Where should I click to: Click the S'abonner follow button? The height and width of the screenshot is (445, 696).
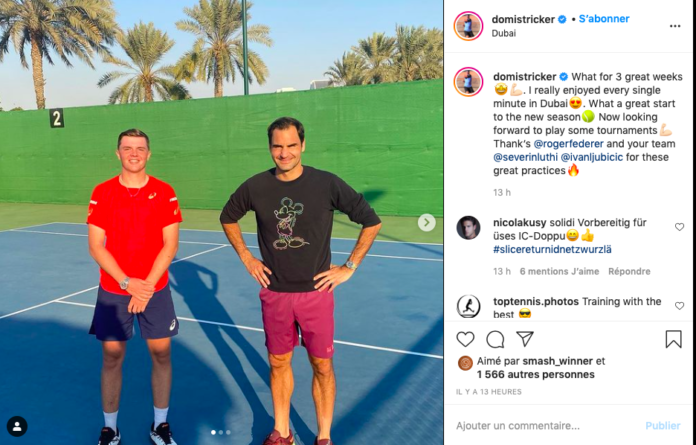point(604,19)
